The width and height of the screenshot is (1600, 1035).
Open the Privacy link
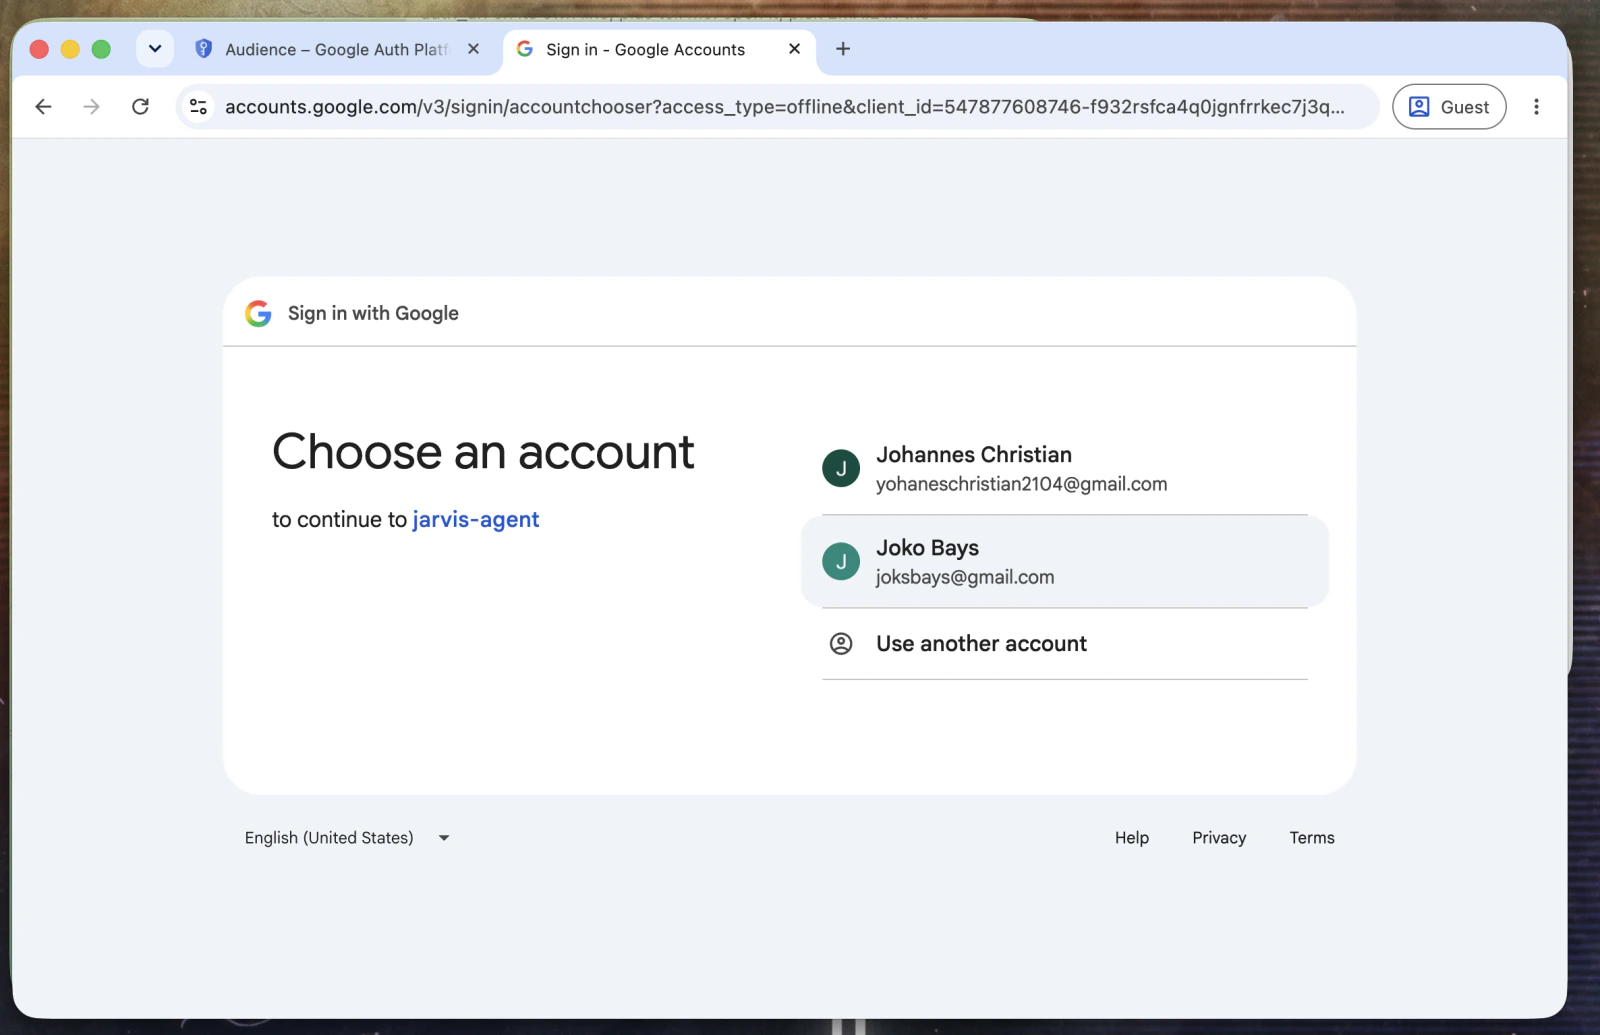1219,838
